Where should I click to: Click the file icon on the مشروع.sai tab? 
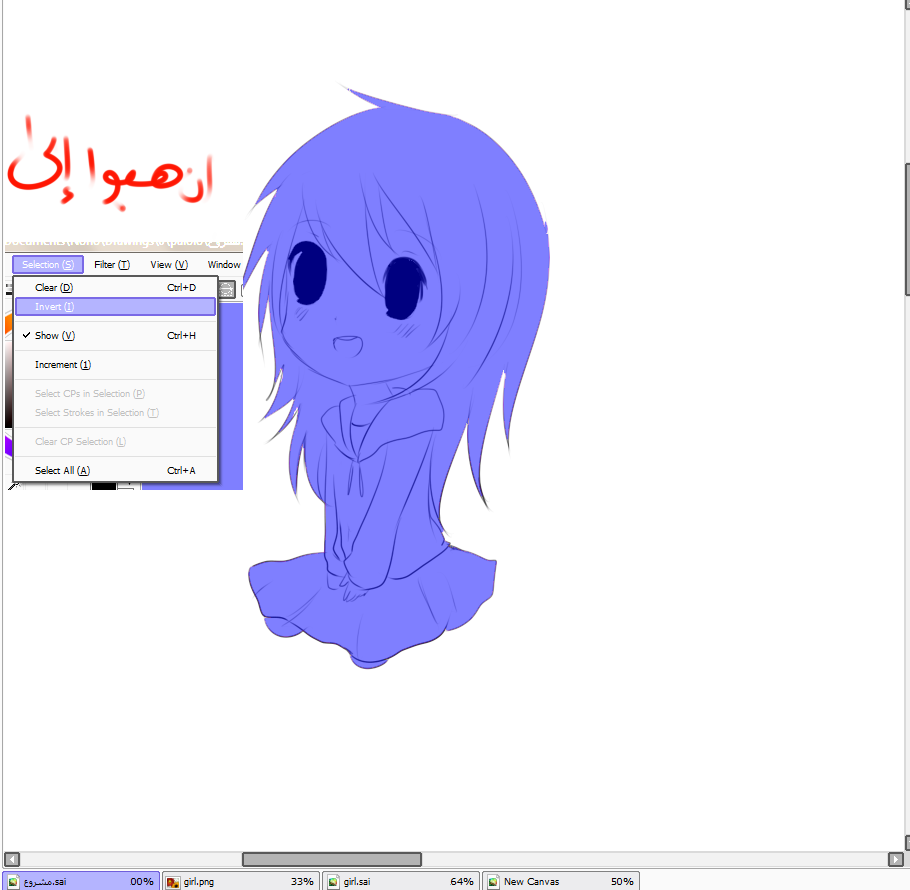point(13,882)
